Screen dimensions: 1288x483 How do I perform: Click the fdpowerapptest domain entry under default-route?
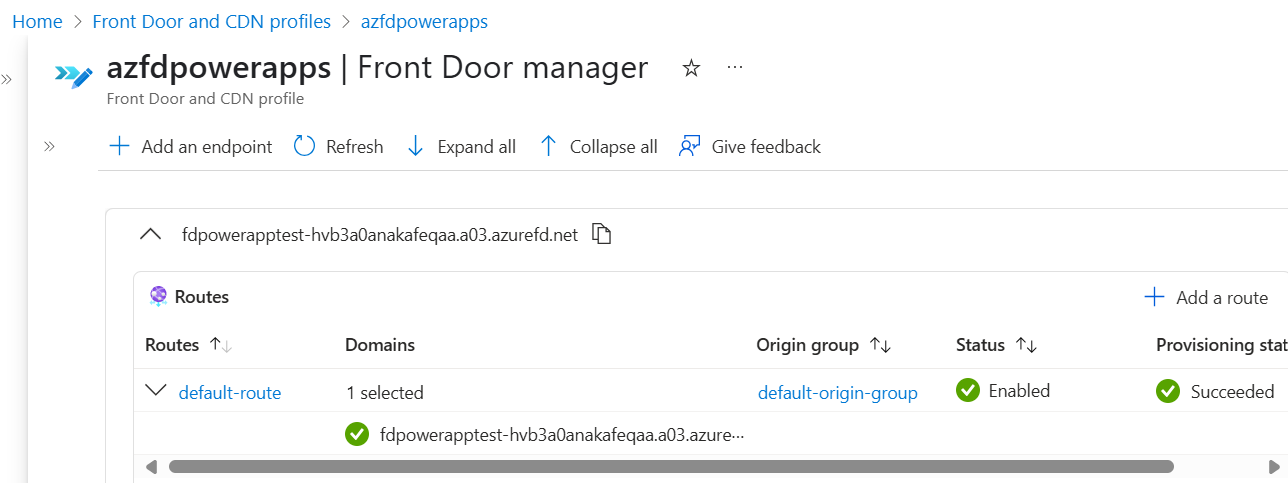point(562,435)
